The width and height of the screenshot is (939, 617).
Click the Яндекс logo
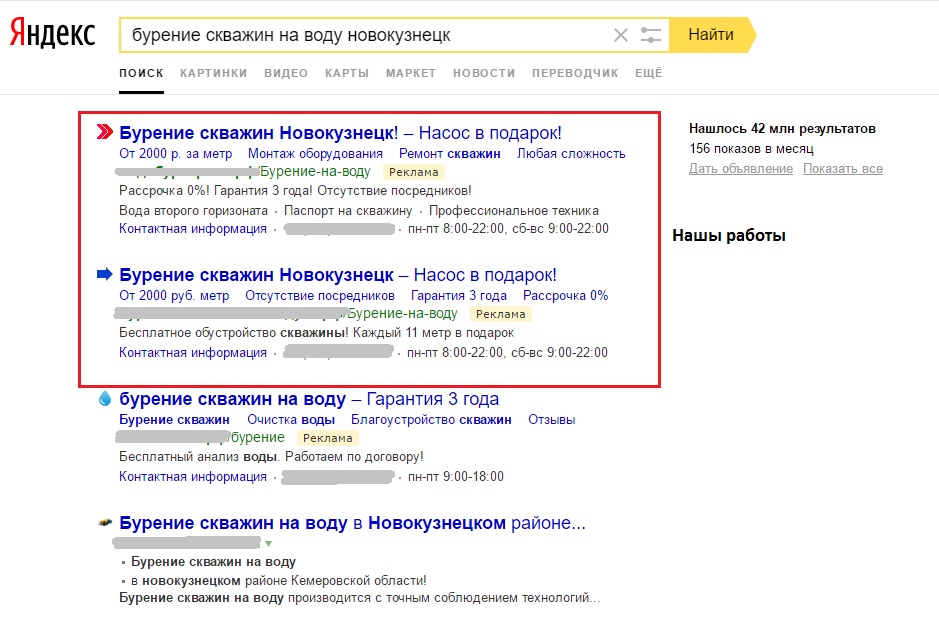[53, 32]
